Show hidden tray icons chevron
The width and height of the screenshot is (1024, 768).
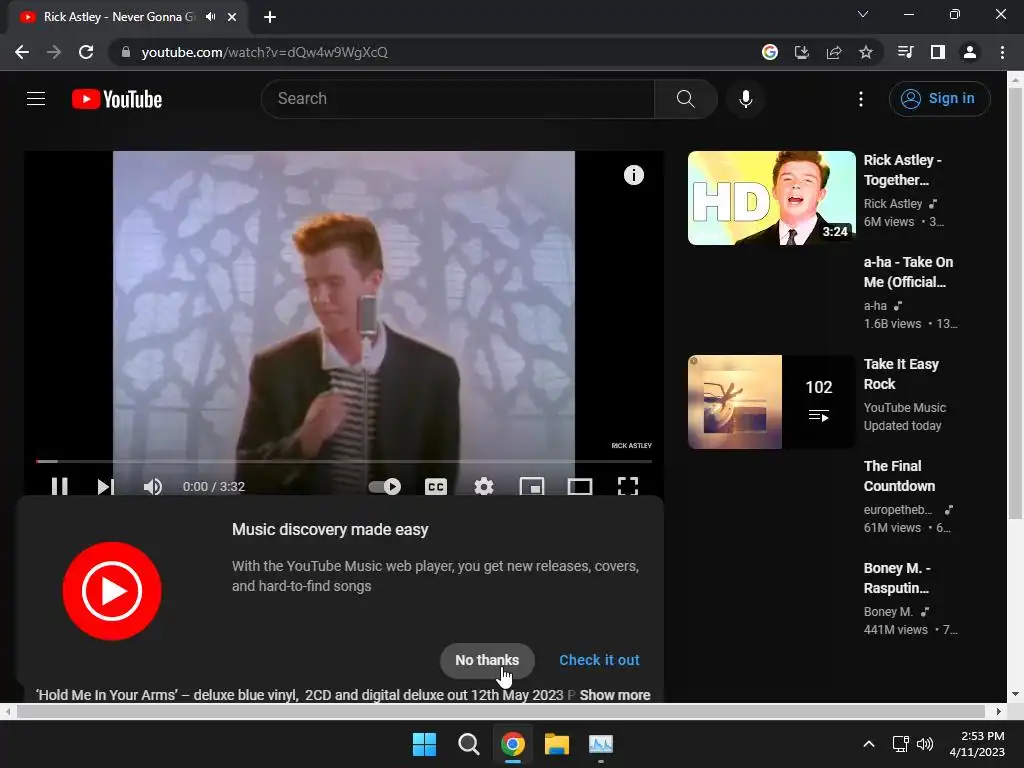pyautogui.click(x=869, y=744)
